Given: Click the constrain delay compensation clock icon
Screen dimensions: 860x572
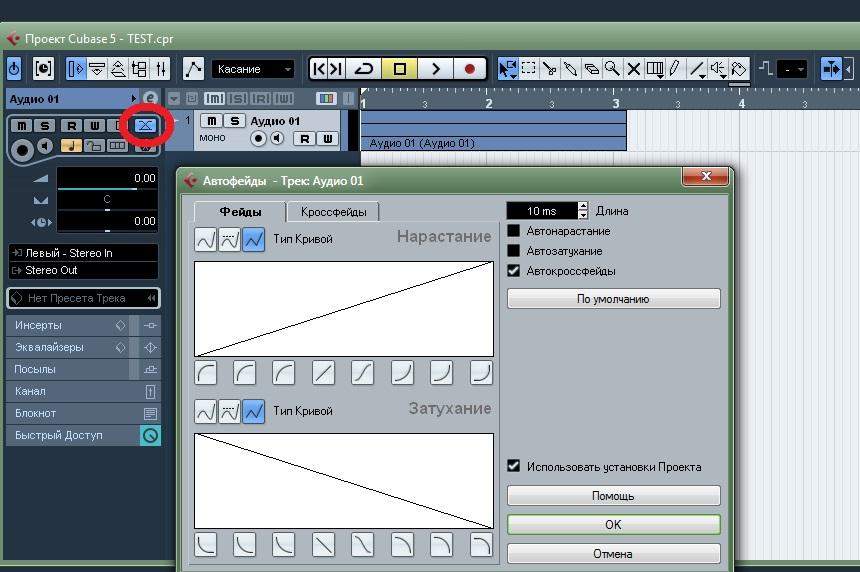Looking at the screenshot, I should 43,69.
